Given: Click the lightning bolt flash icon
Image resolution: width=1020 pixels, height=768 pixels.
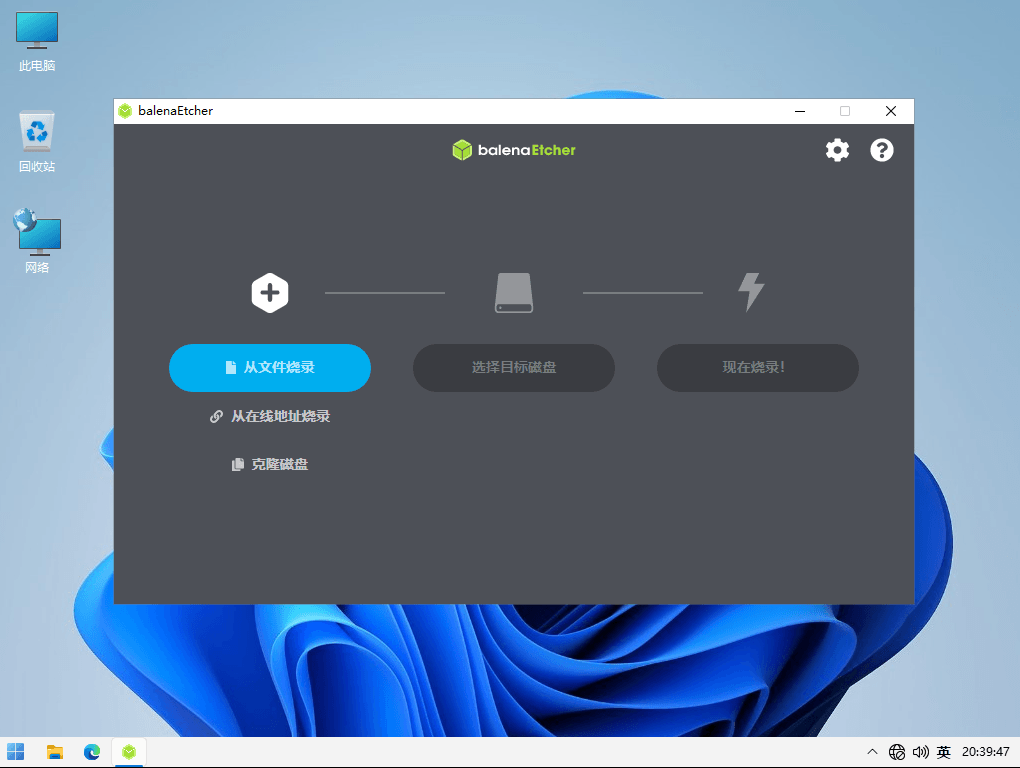Looking at the screenshot, I should coord(751,292).
